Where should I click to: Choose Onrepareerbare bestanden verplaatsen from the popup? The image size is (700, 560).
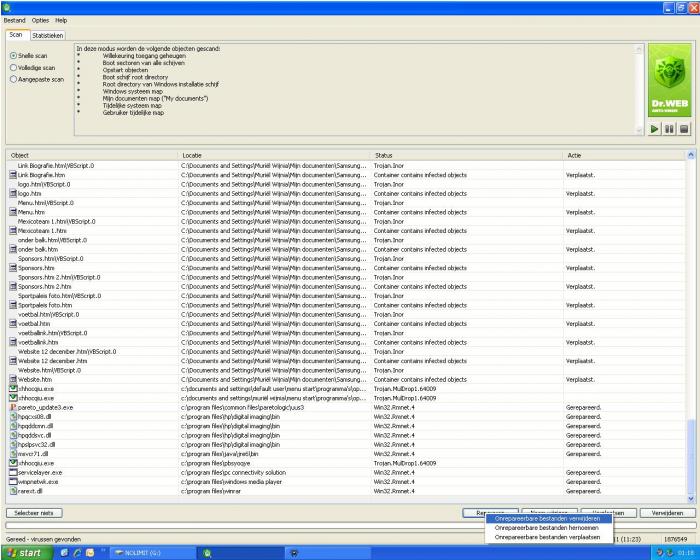[x=548, y=537]
